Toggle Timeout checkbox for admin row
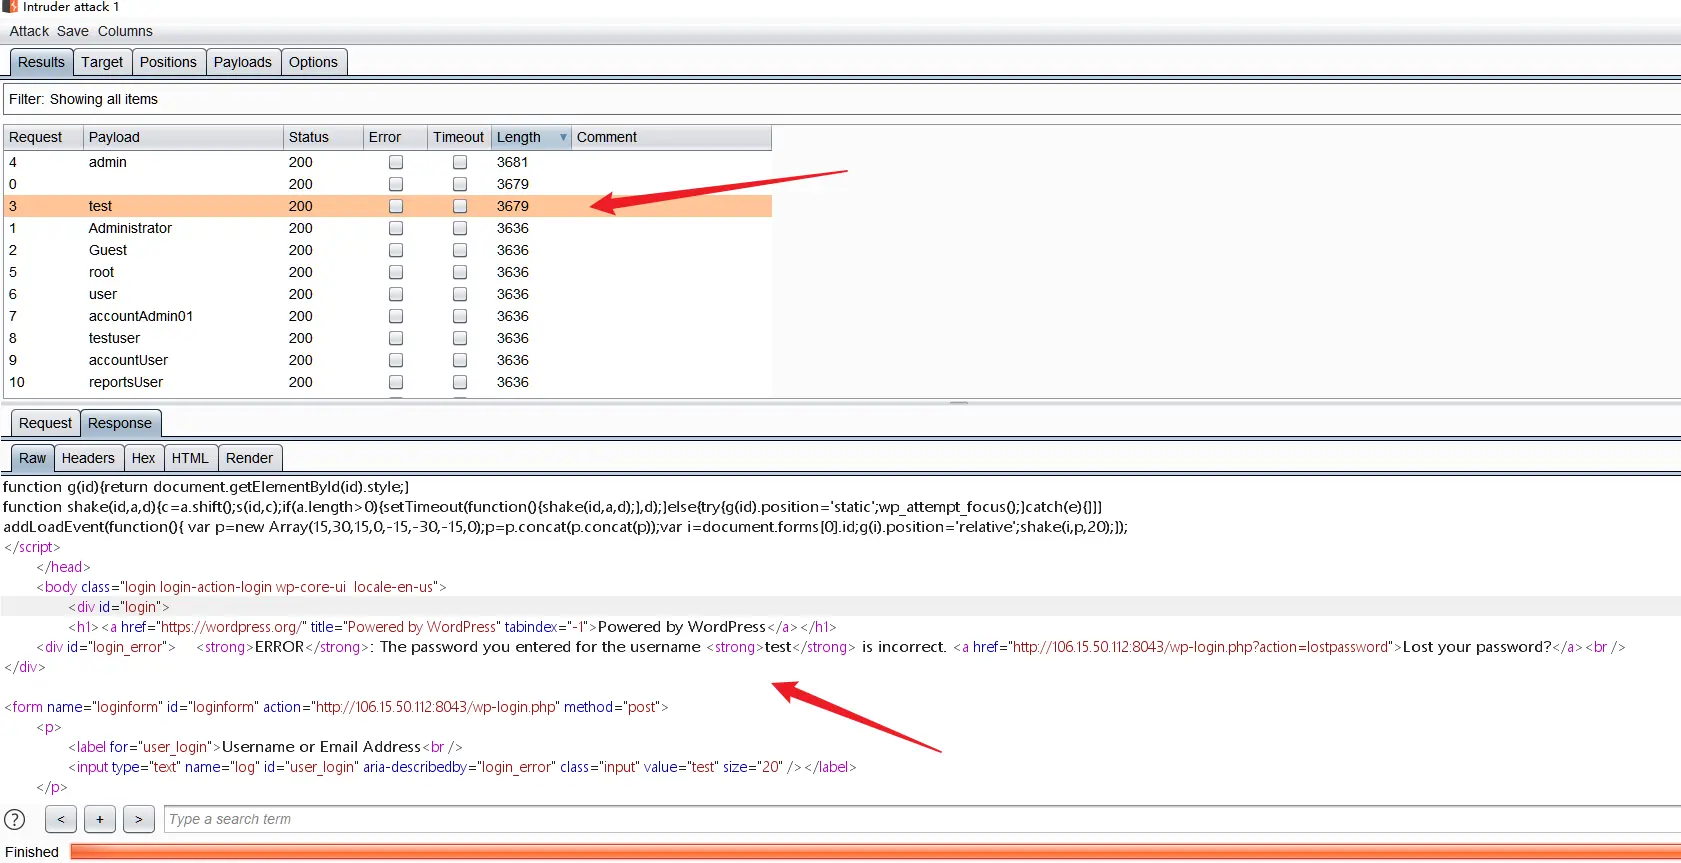Screen dimensions: 1681x863 pyautogui.click(x=460, y=162)
